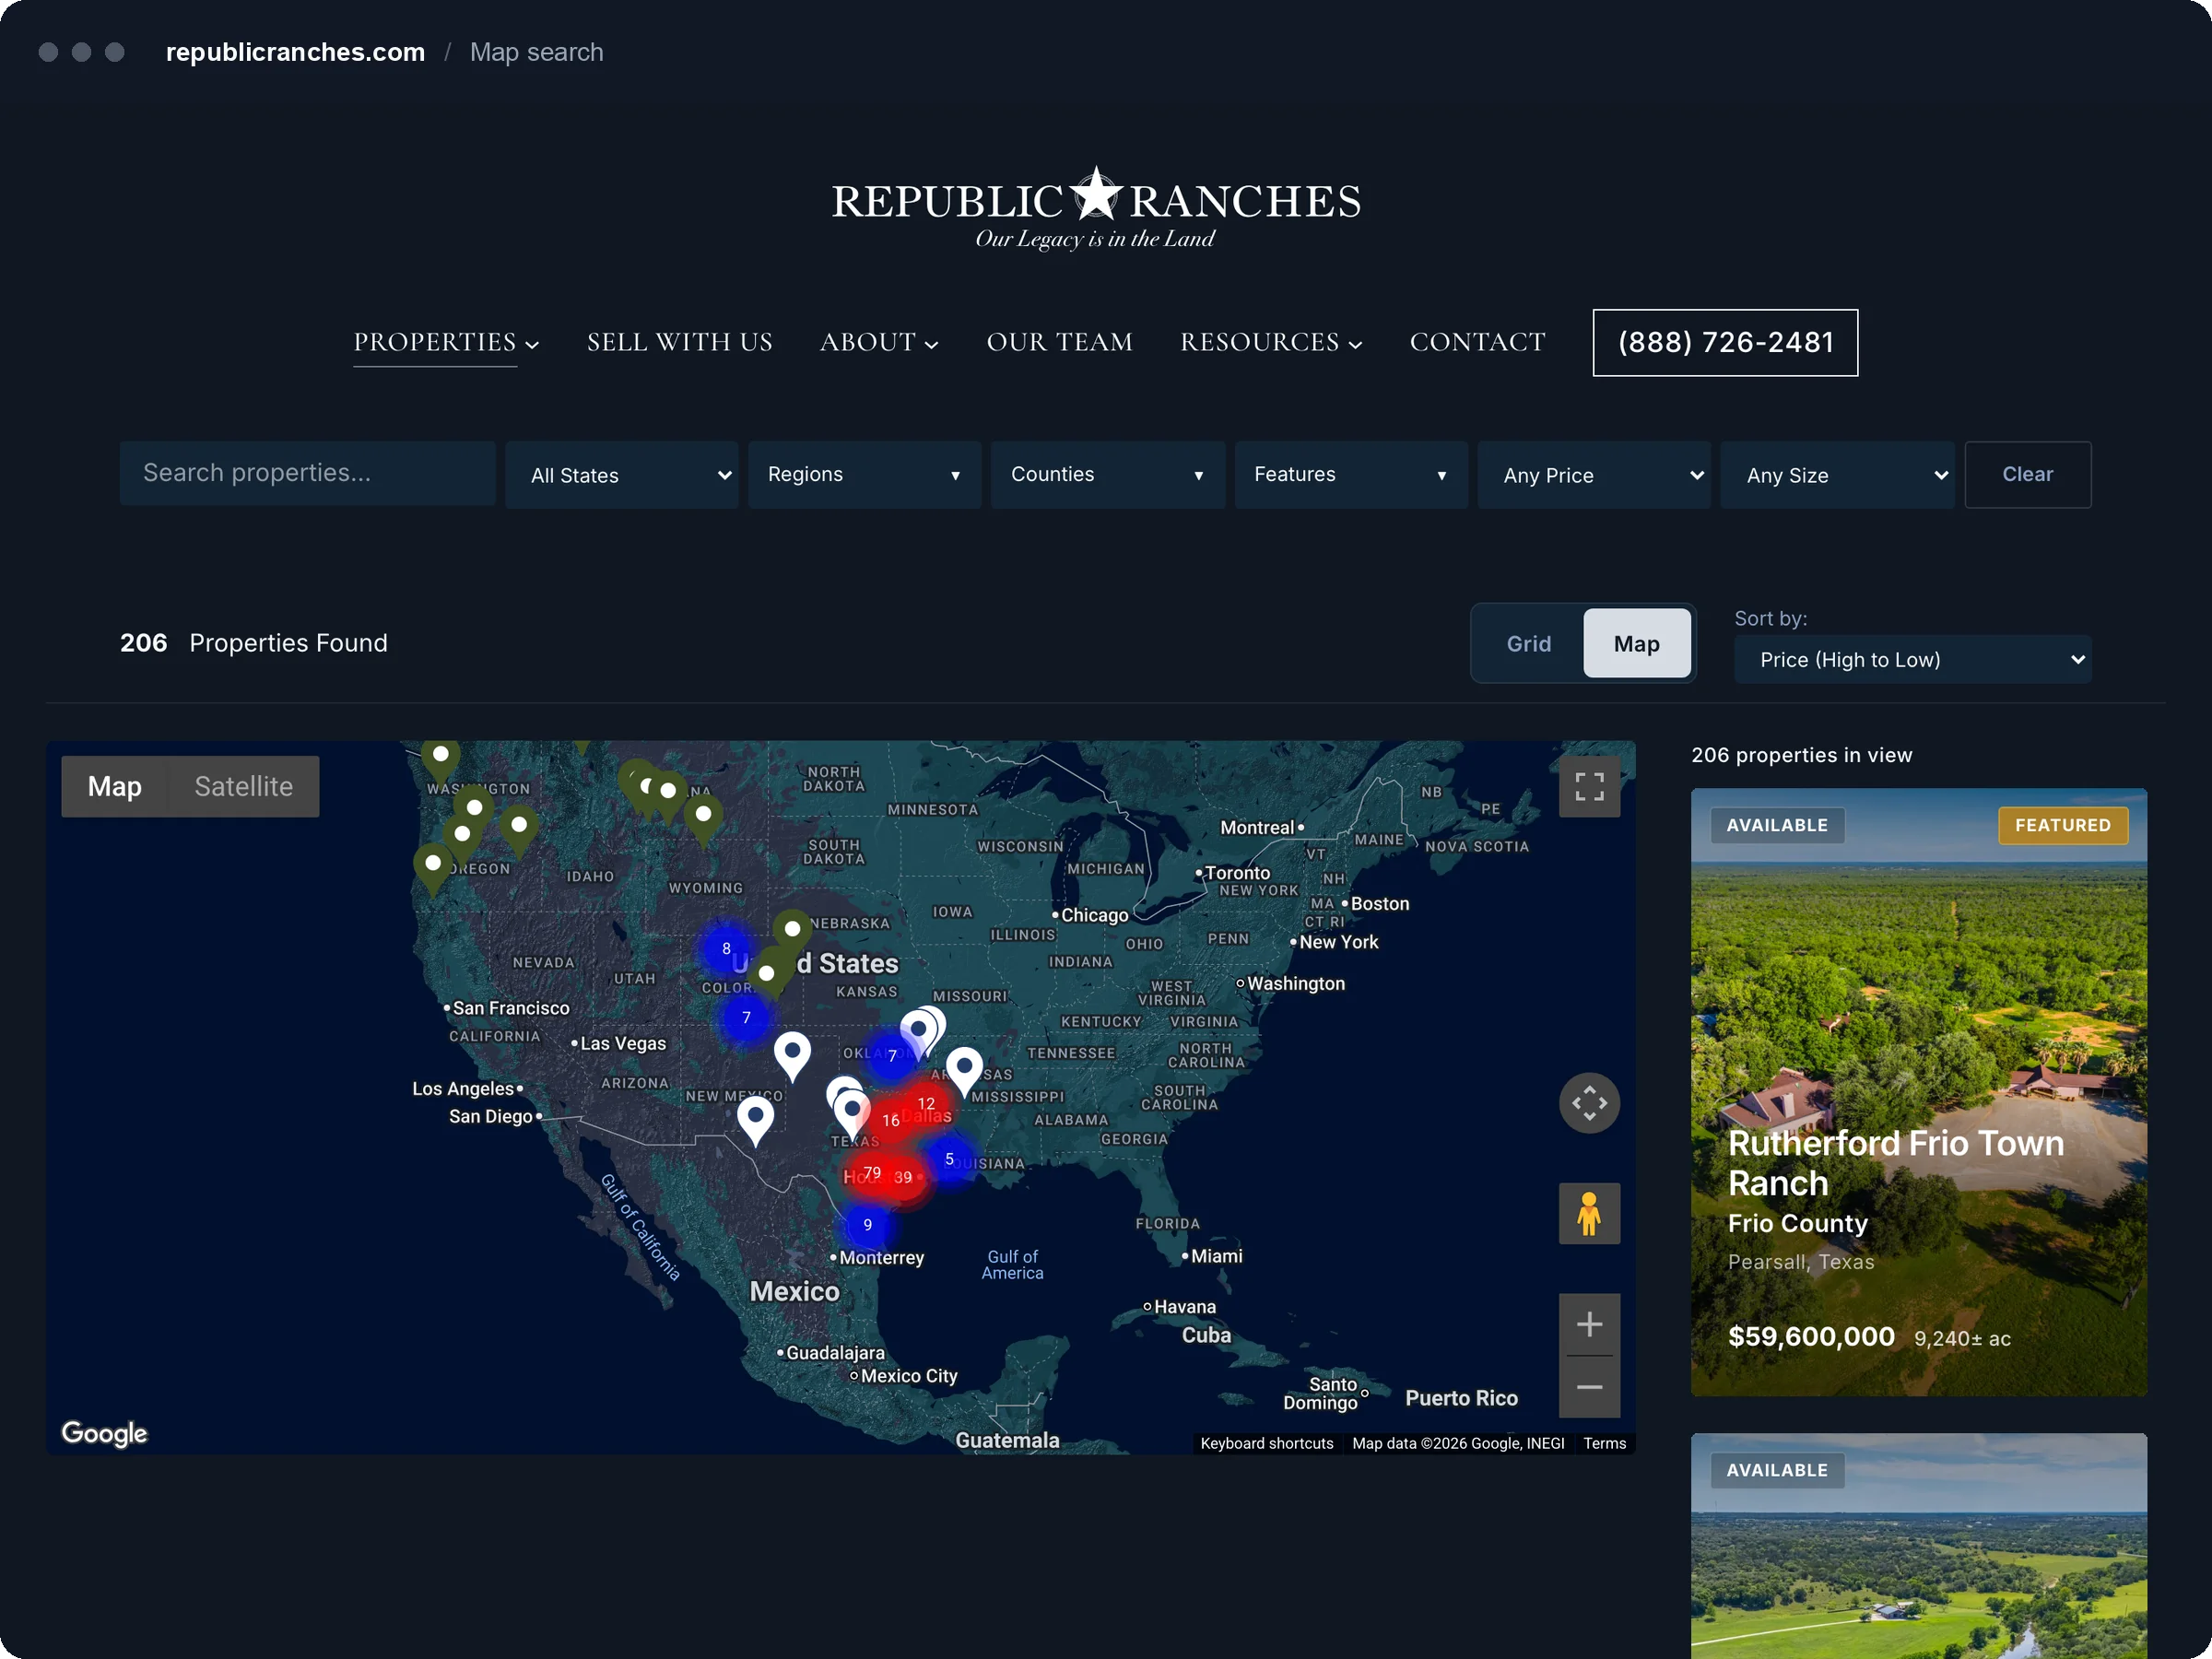Click the $59,600,000 price text
Screen dimensions: 2212x1659
coord(1811,1336)
